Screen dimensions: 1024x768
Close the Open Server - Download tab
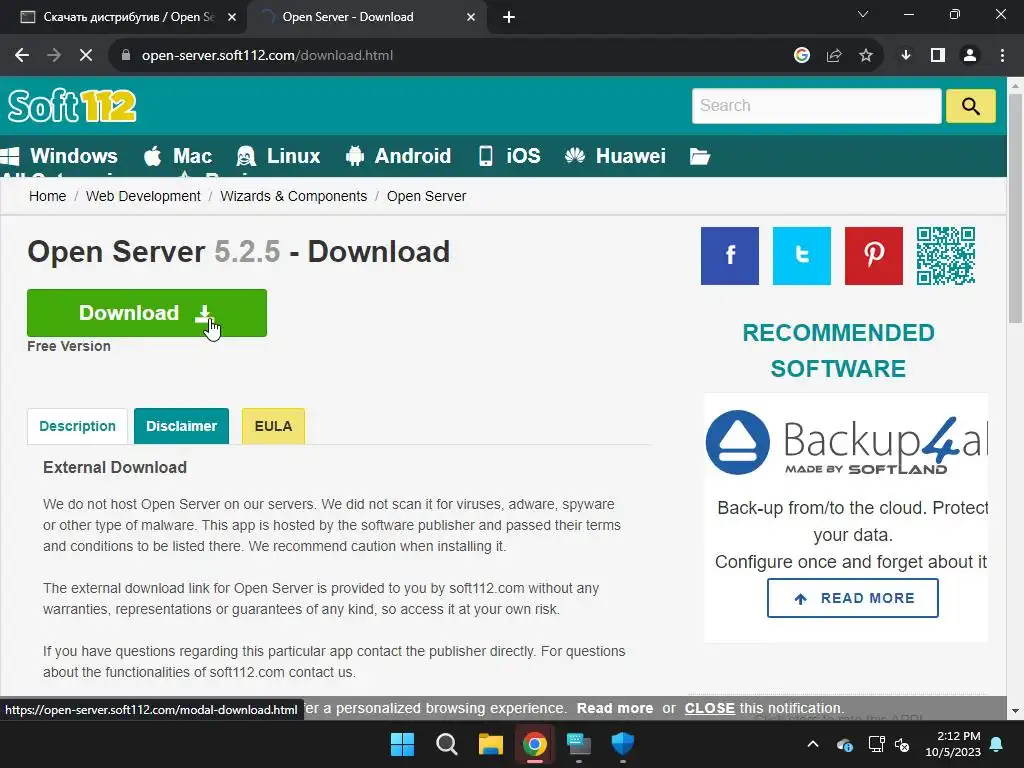[x=471, y=17]
